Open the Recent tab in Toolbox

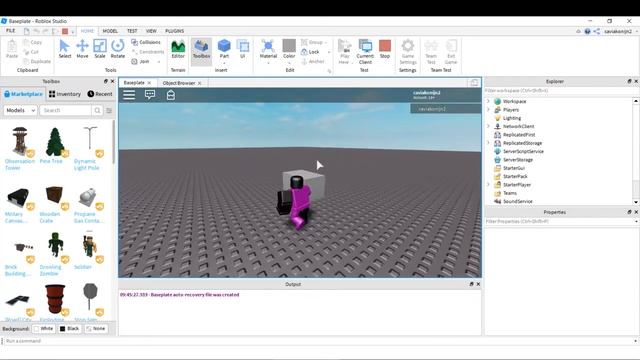click(x=100, y=94)
